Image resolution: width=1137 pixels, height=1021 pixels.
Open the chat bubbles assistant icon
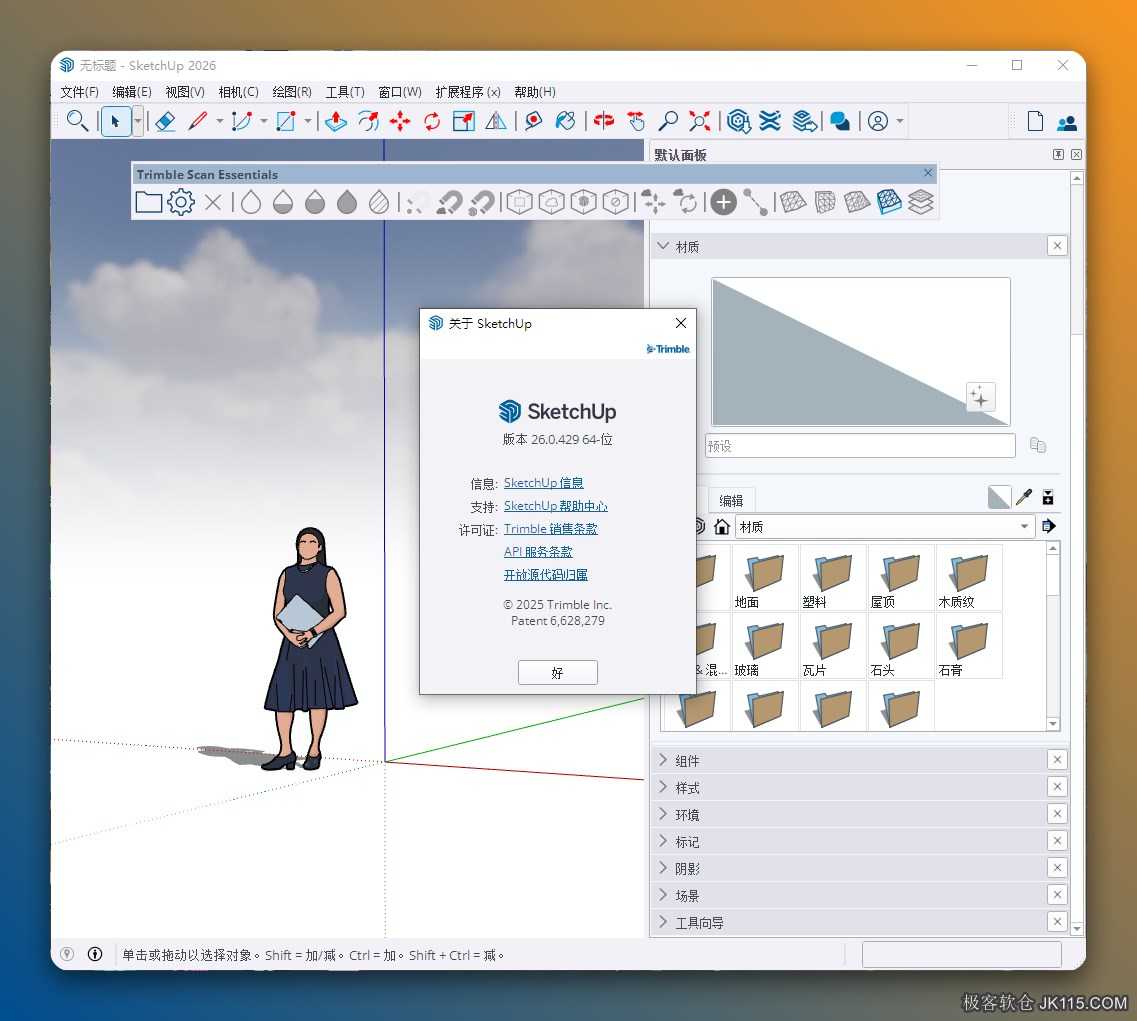click(x=840, y=121)
